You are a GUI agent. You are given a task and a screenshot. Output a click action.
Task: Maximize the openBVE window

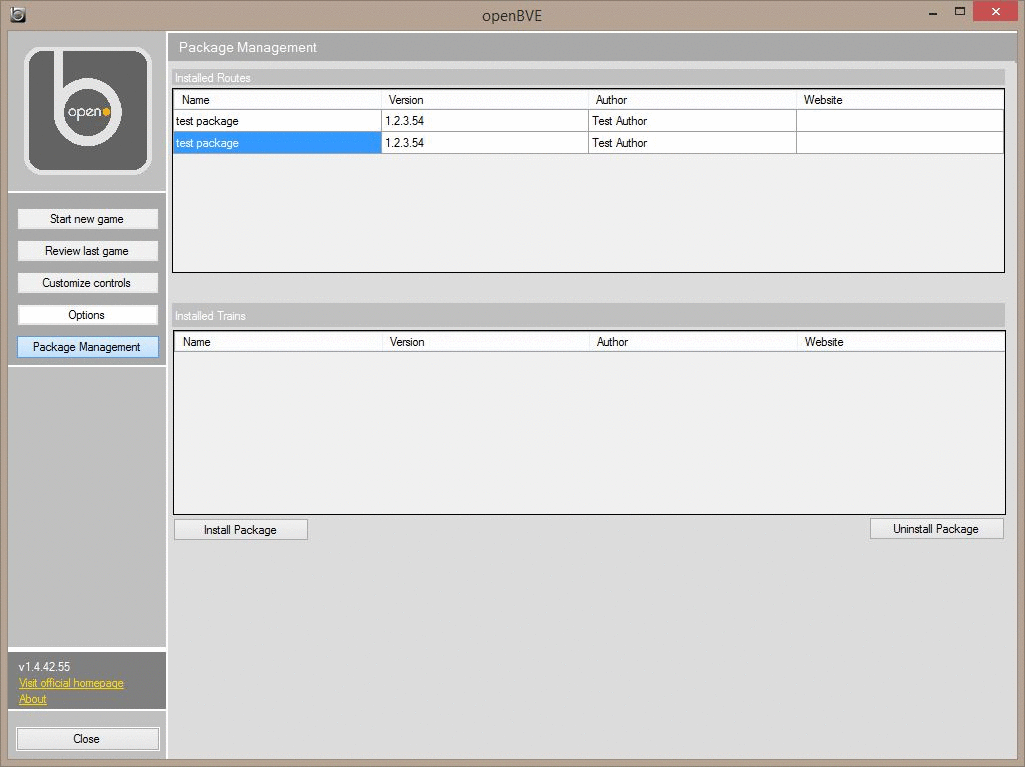tap(960, 12)
